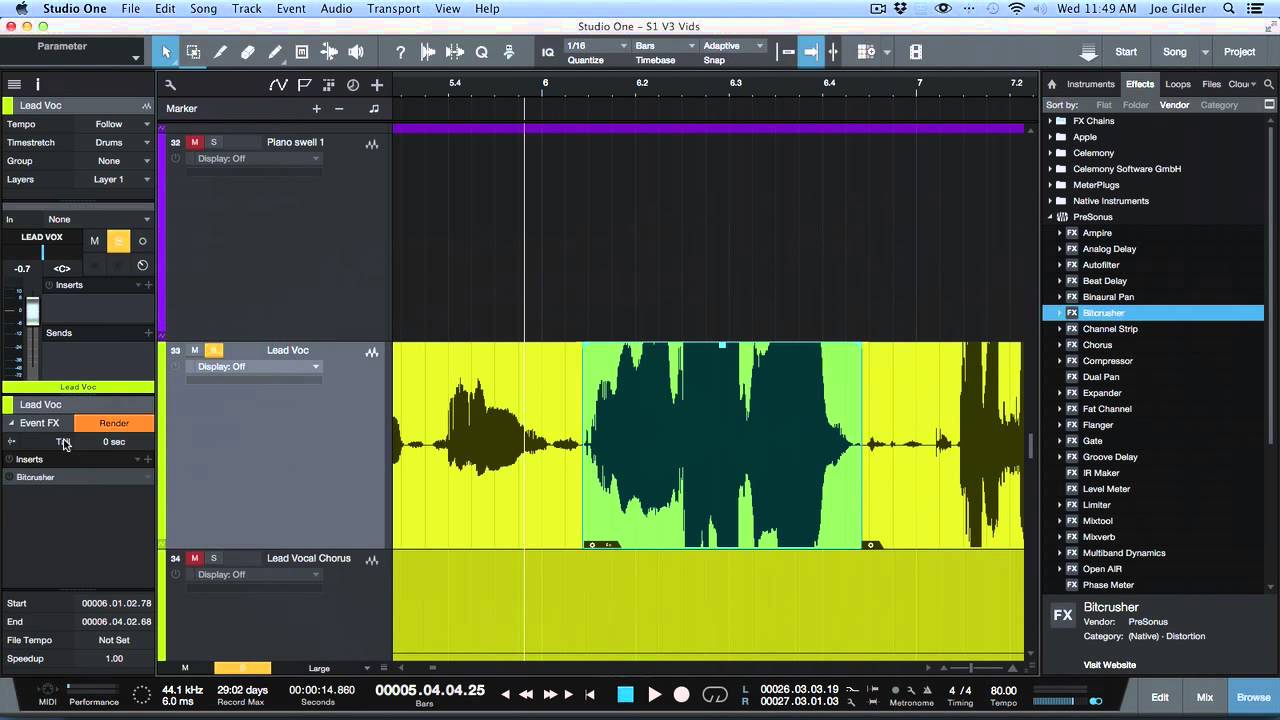Remove marker with the minus button
Viewport: 1280px width, 720px height.
click(339, 108)
